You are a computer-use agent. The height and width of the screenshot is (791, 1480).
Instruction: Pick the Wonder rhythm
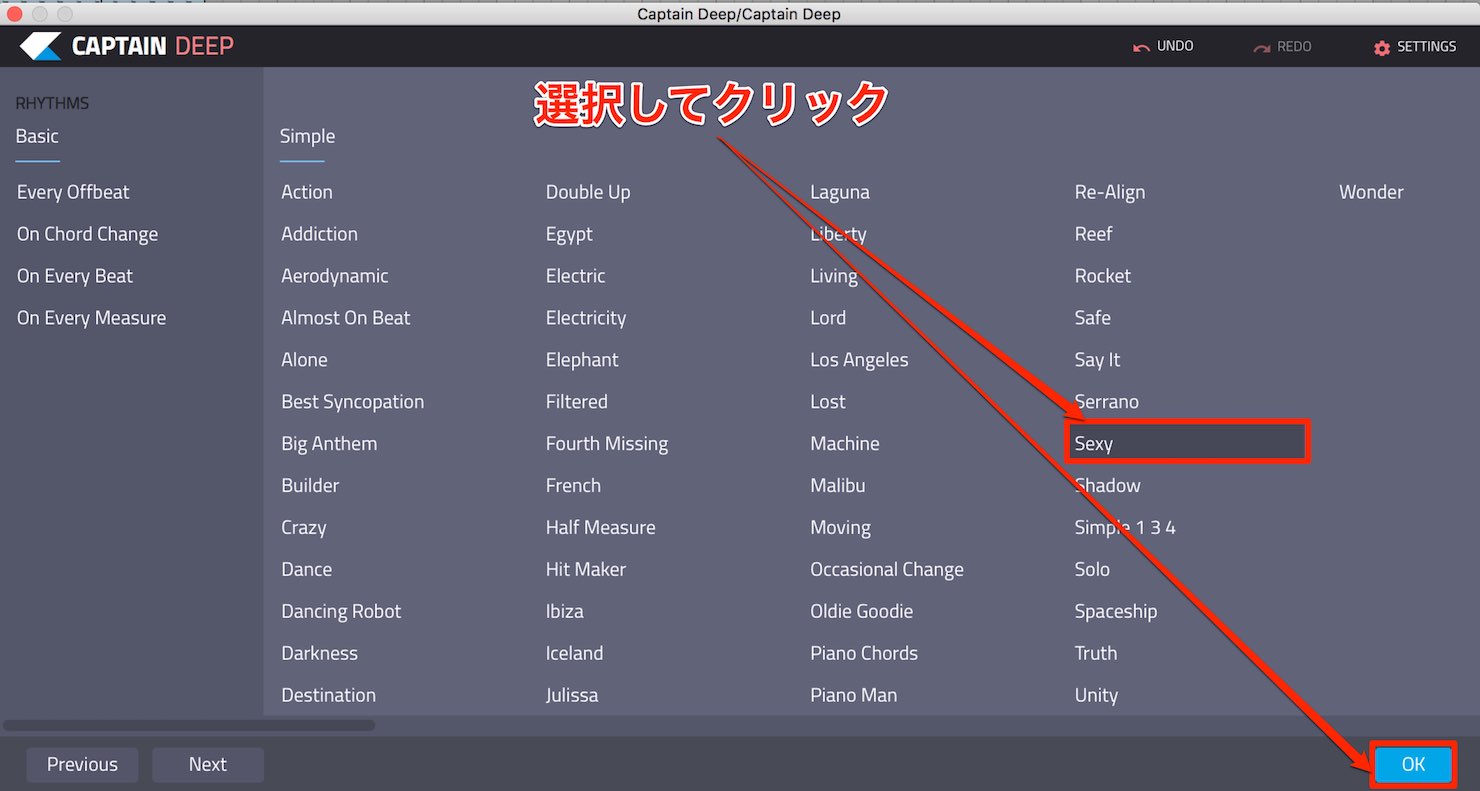1371,192
